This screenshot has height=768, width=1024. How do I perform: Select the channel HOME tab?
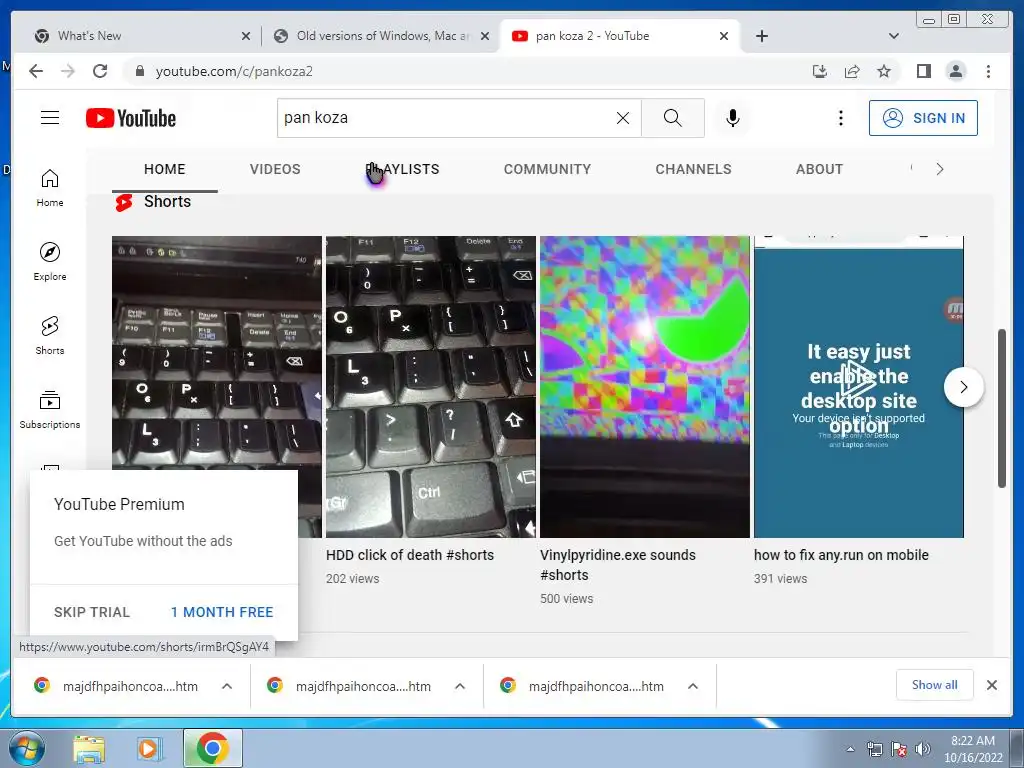165,169
